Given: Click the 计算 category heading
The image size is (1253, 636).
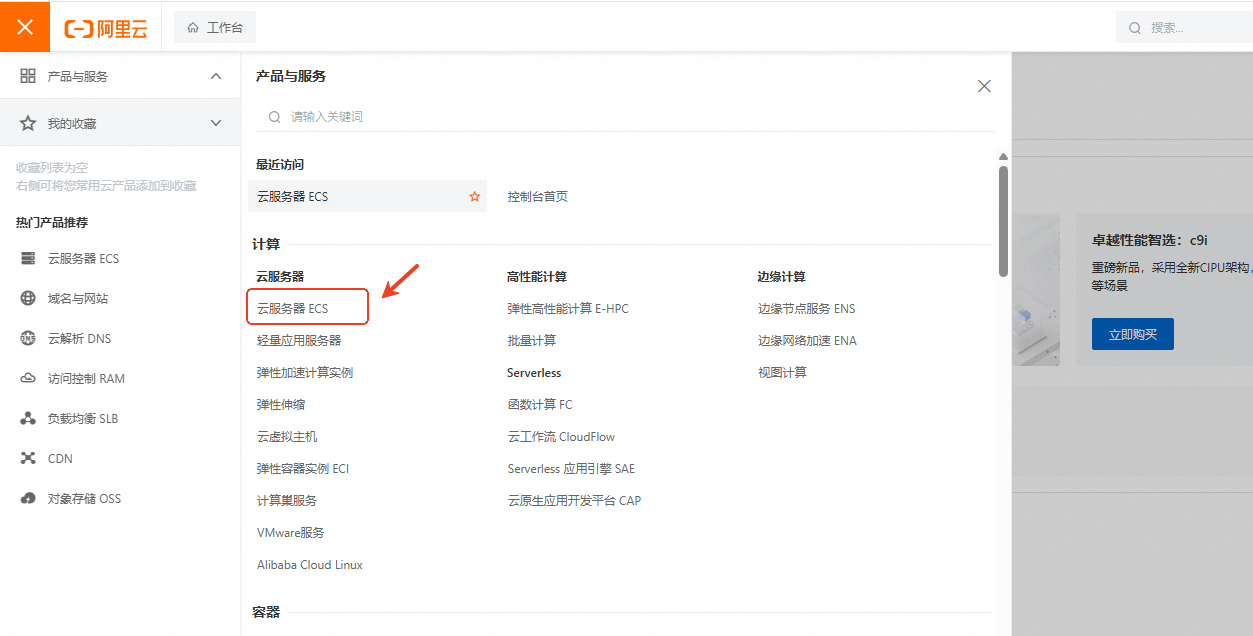Looking at the screenshot, I should click(266, 244).
